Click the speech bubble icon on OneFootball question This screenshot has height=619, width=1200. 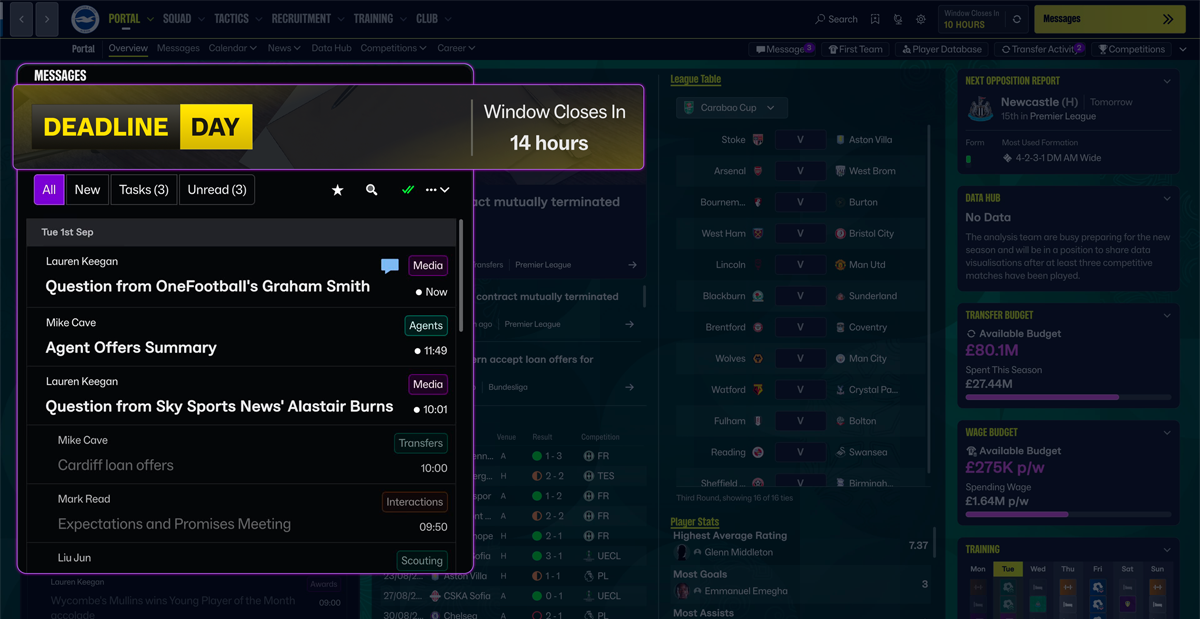point(390,266)
